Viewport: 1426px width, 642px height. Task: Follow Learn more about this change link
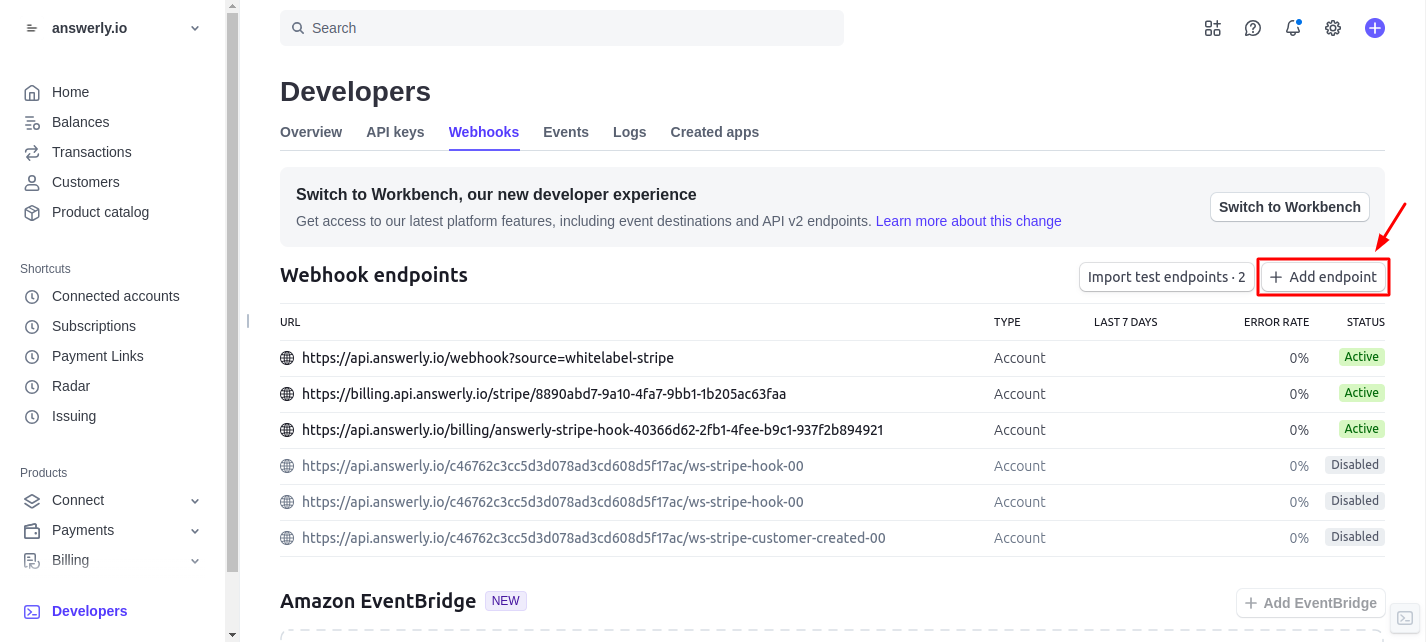969,221
